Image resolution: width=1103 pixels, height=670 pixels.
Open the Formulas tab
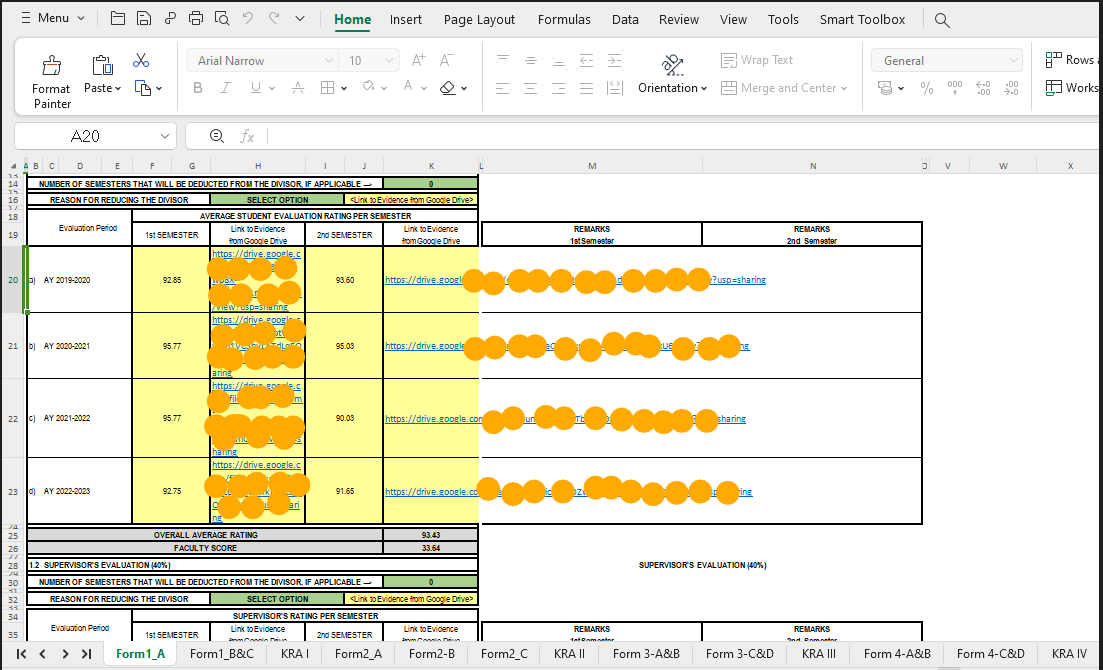point(564,20)
